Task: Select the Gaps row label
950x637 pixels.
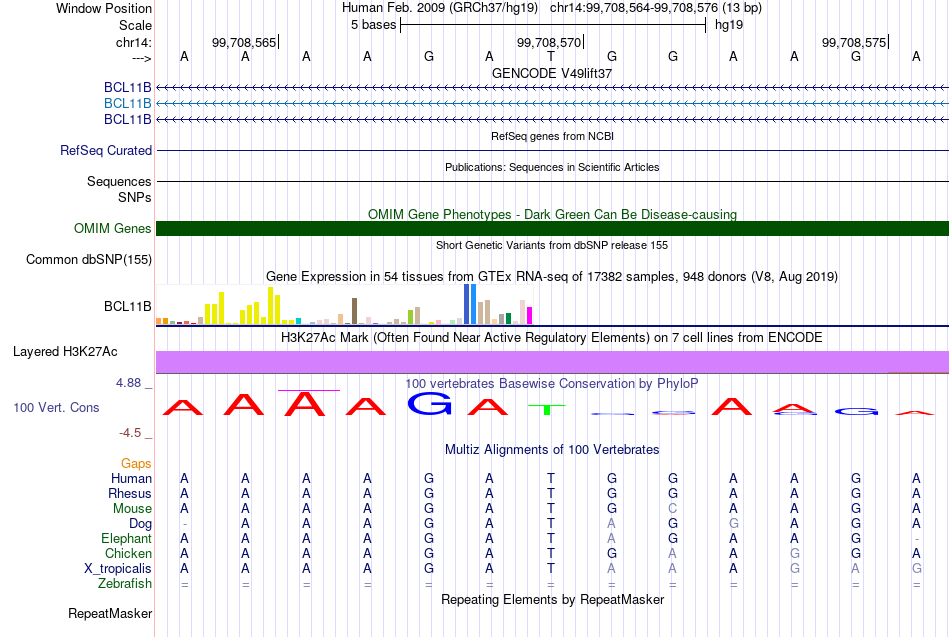Action: 136,464
